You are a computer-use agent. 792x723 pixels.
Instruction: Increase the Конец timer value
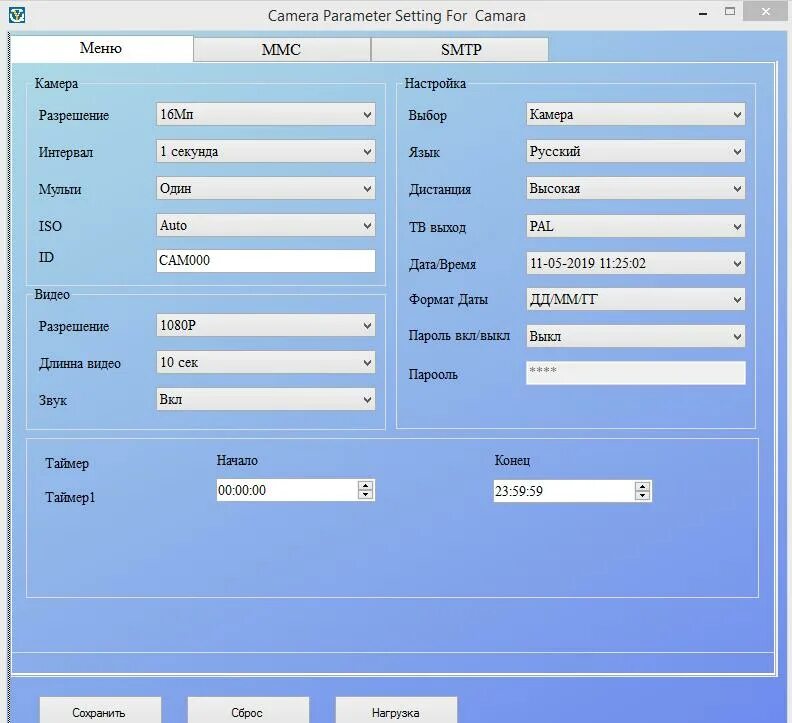pyautogui.click(x=642, y=487)
